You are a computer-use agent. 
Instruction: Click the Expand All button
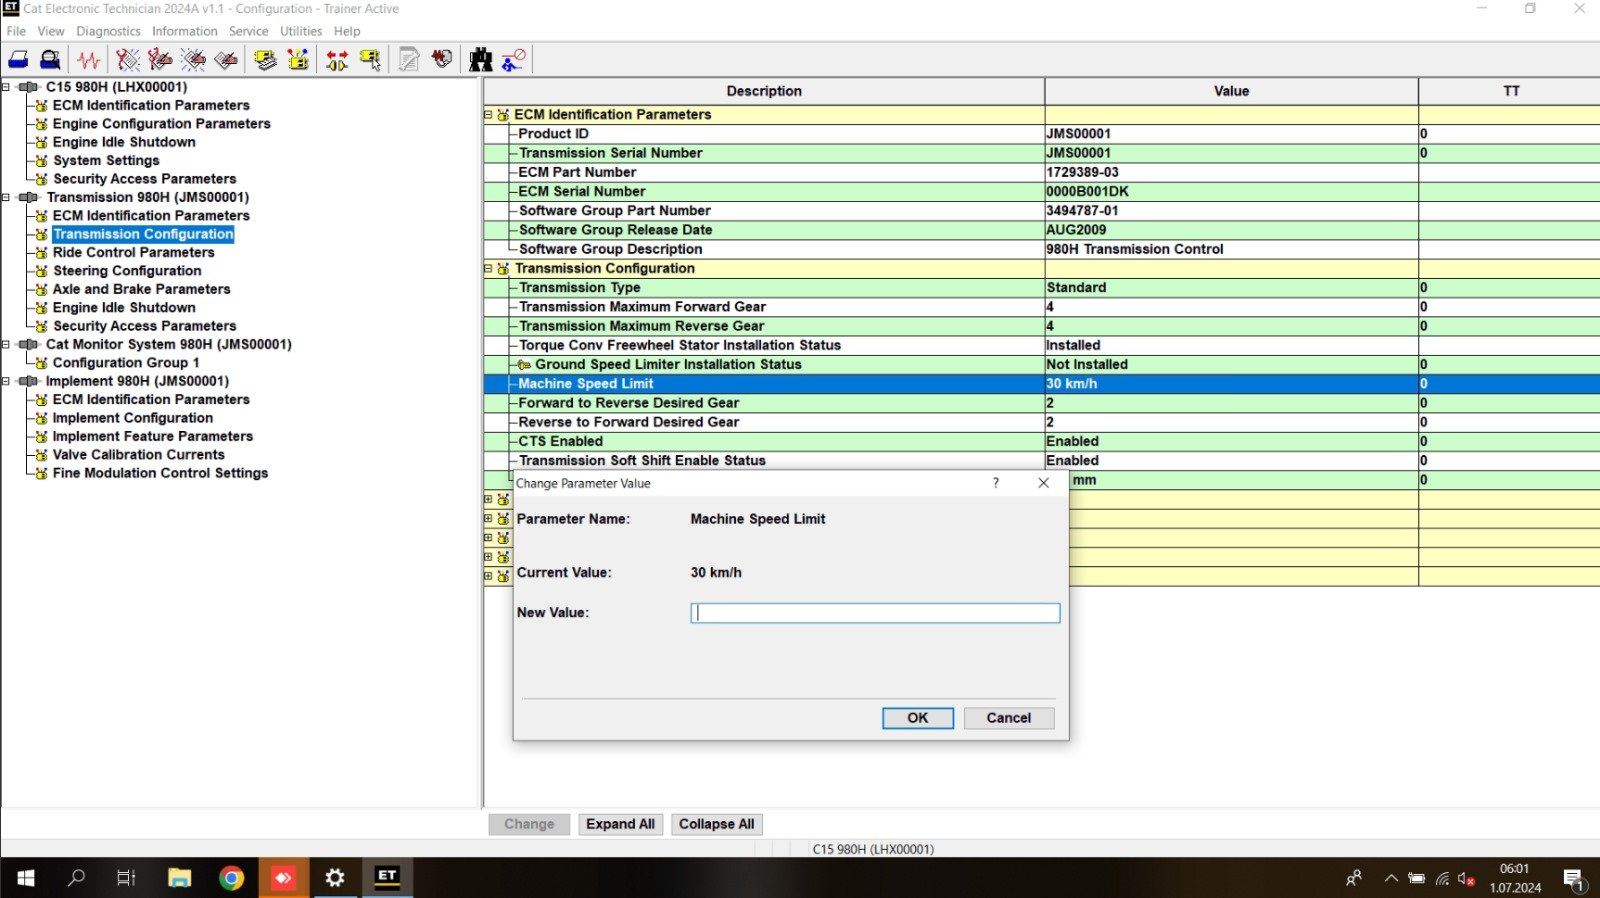tap(620, 824)
